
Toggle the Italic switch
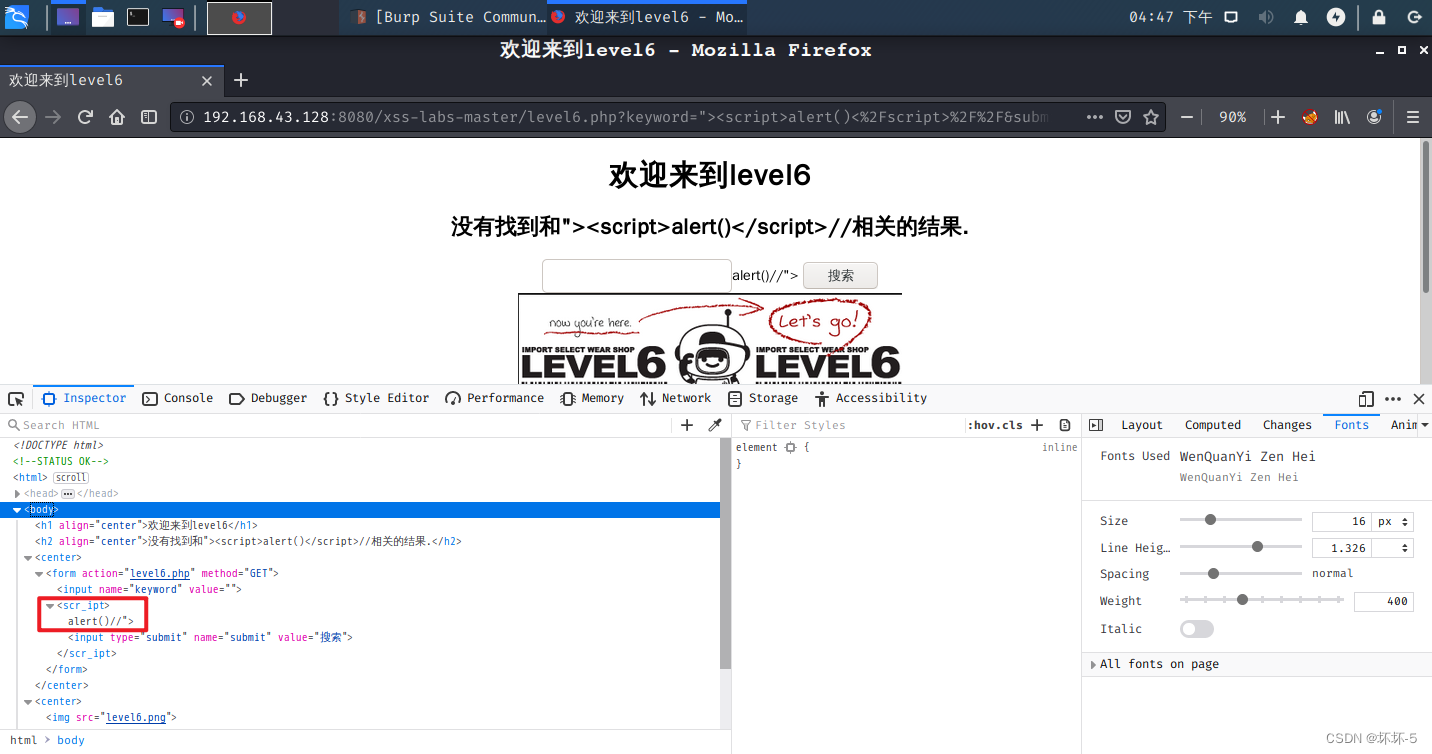point(1197,629)
